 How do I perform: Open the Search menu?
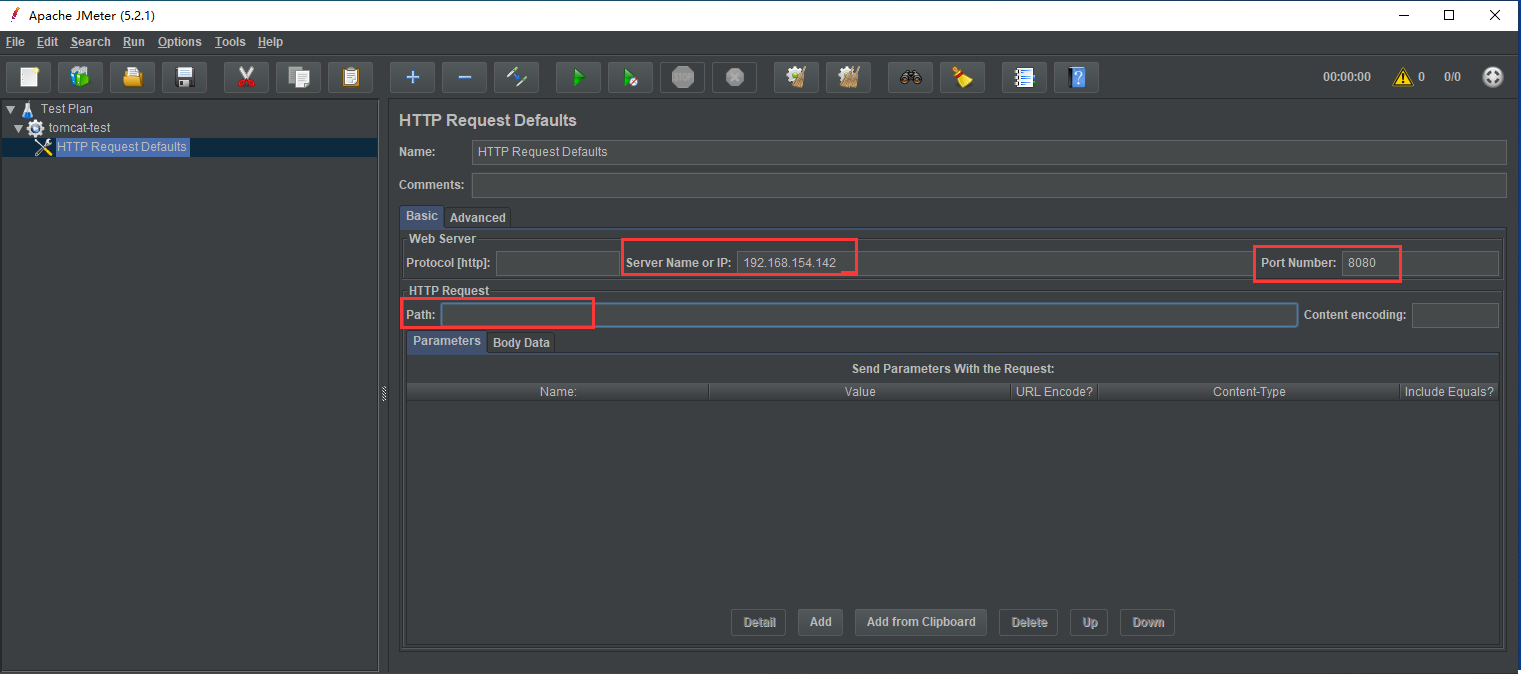[90, 42]
